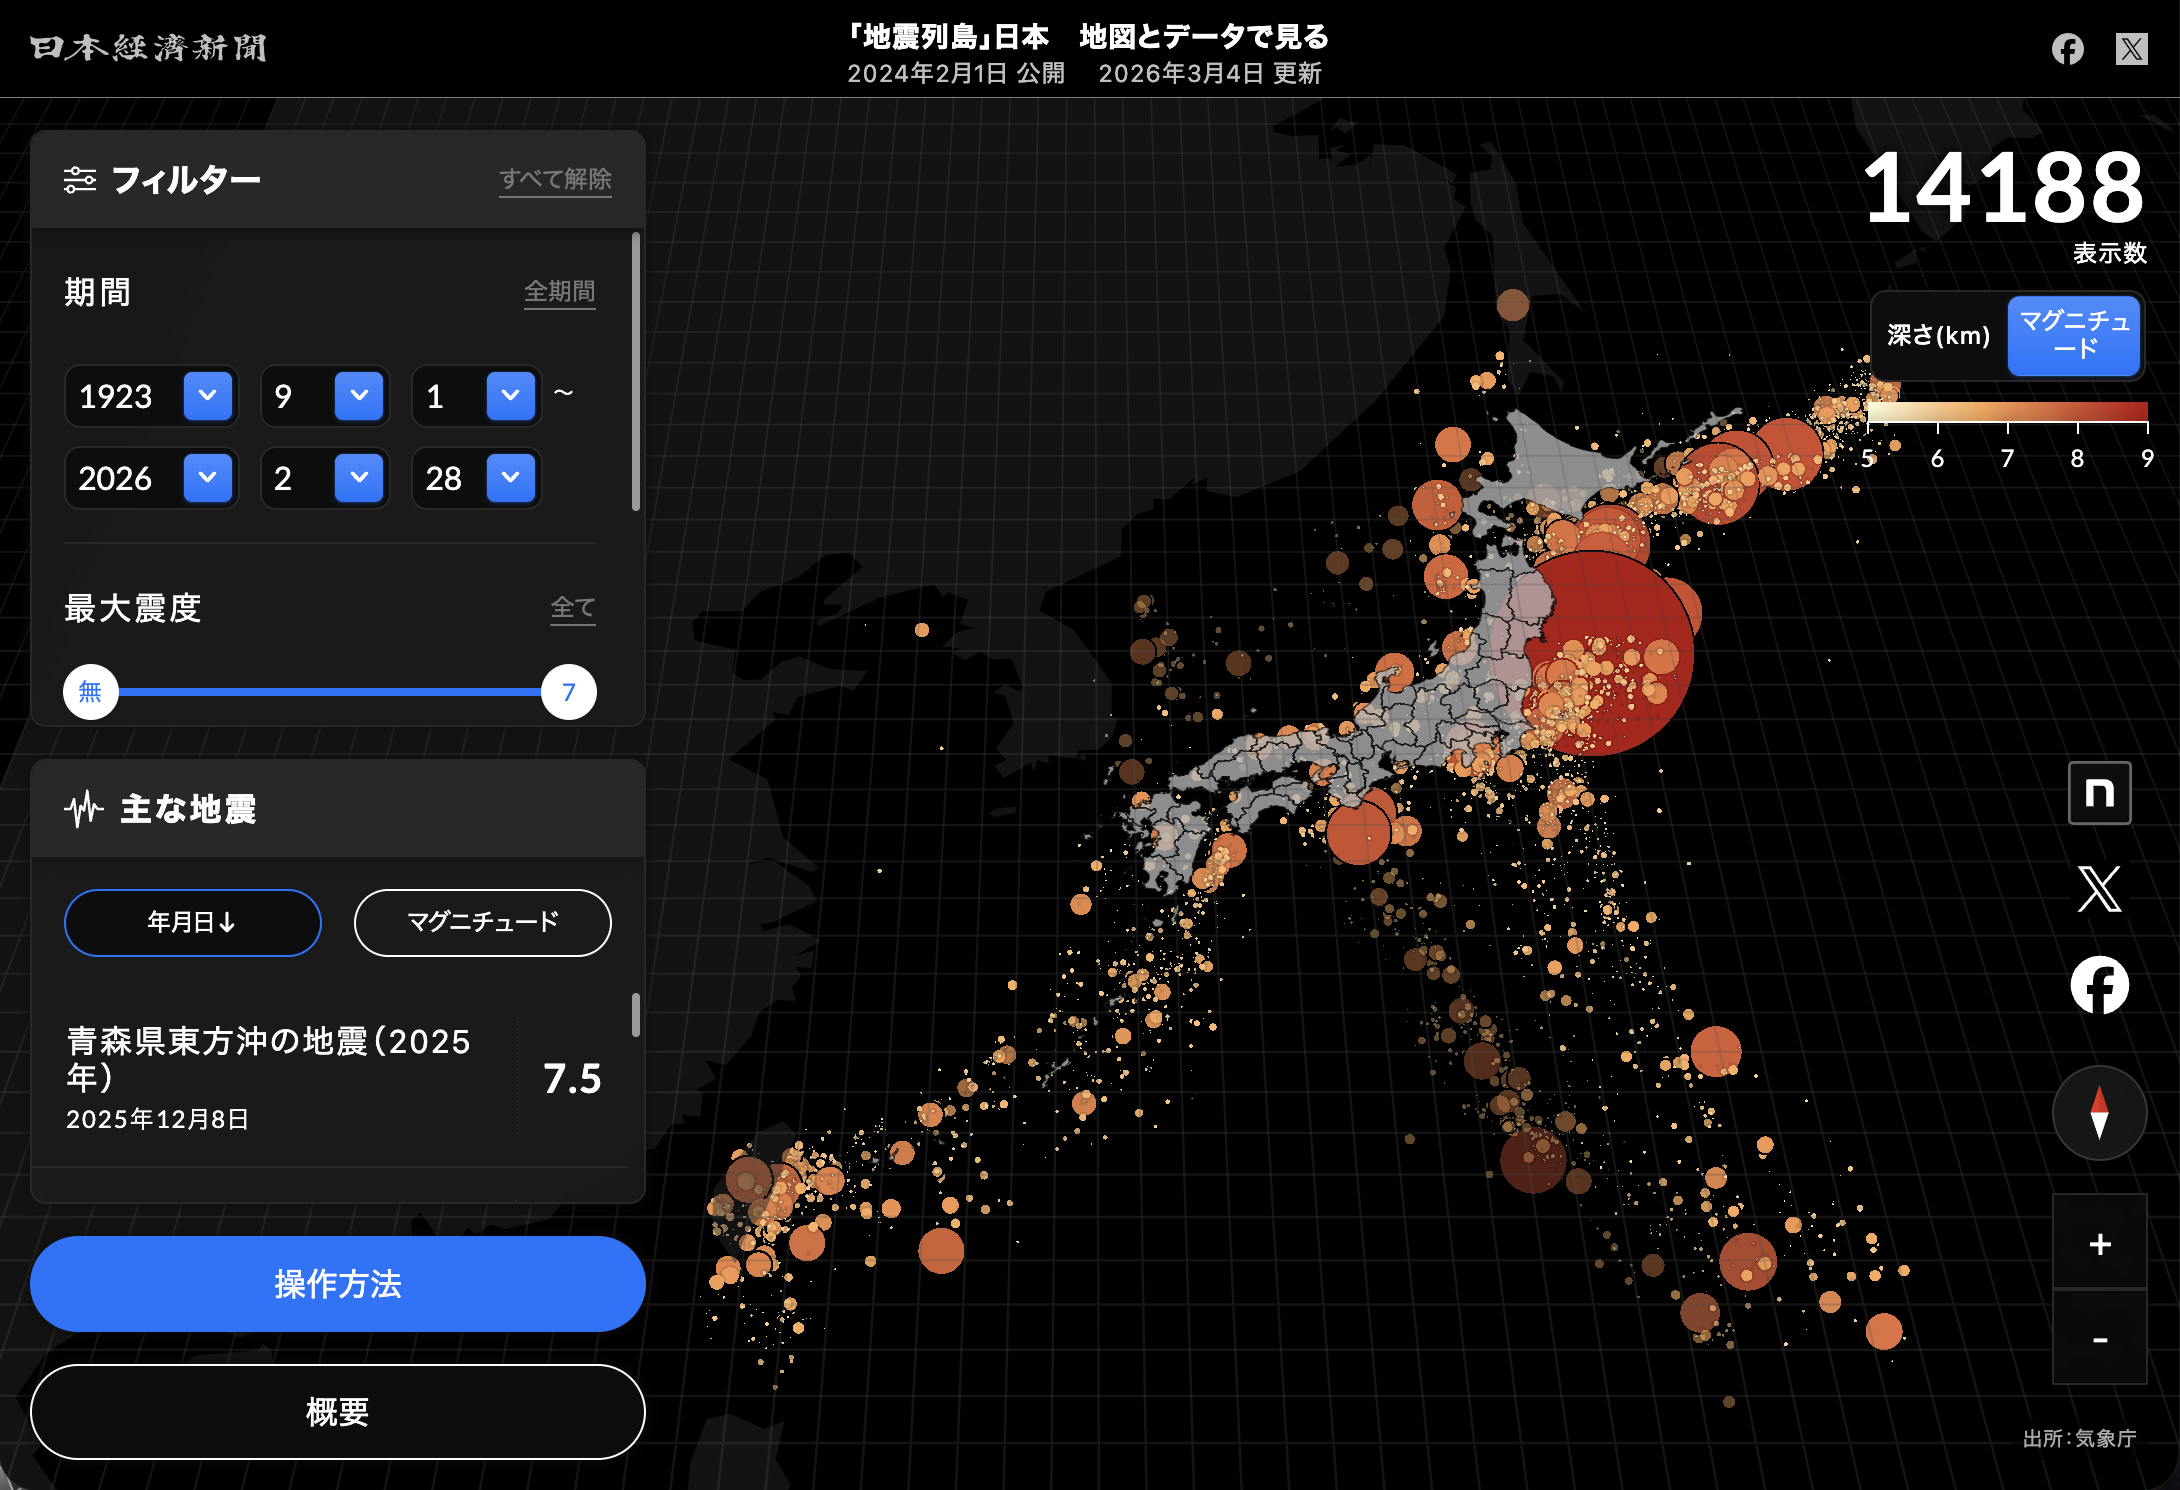Click the max intensity slider handle 7
Screen dimensions: 2180x1490
[x=568, y=692]
